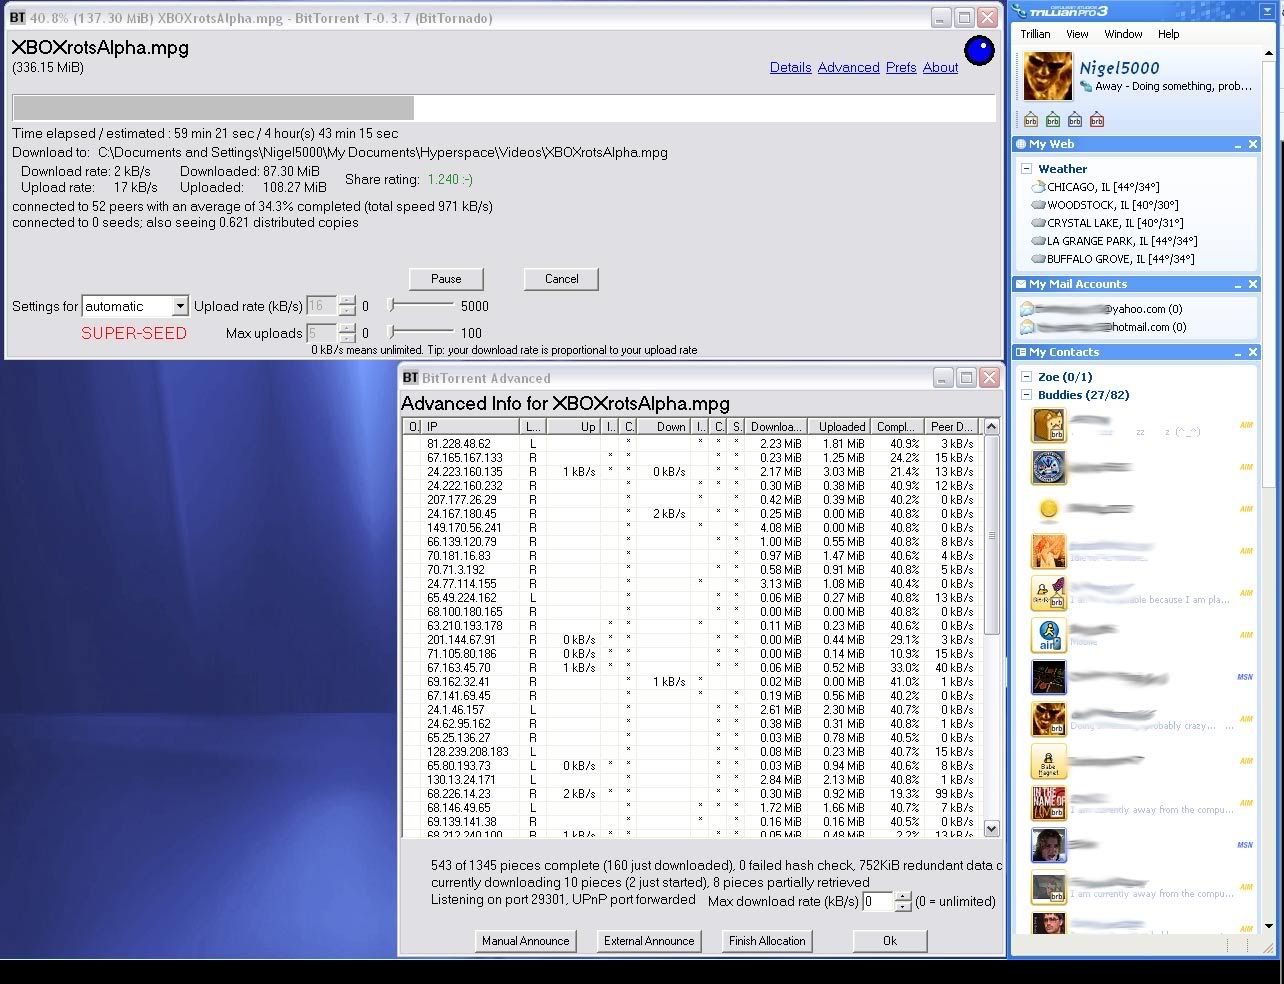Select the AIM running man mobile avatar

click(1049, 635)
